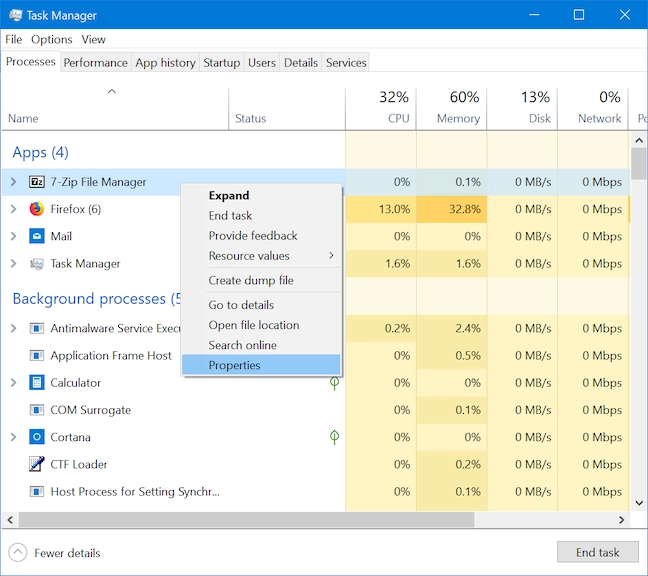The image size is (648, 576).
Task: Switch to the Performance tab
Action: 95,63
